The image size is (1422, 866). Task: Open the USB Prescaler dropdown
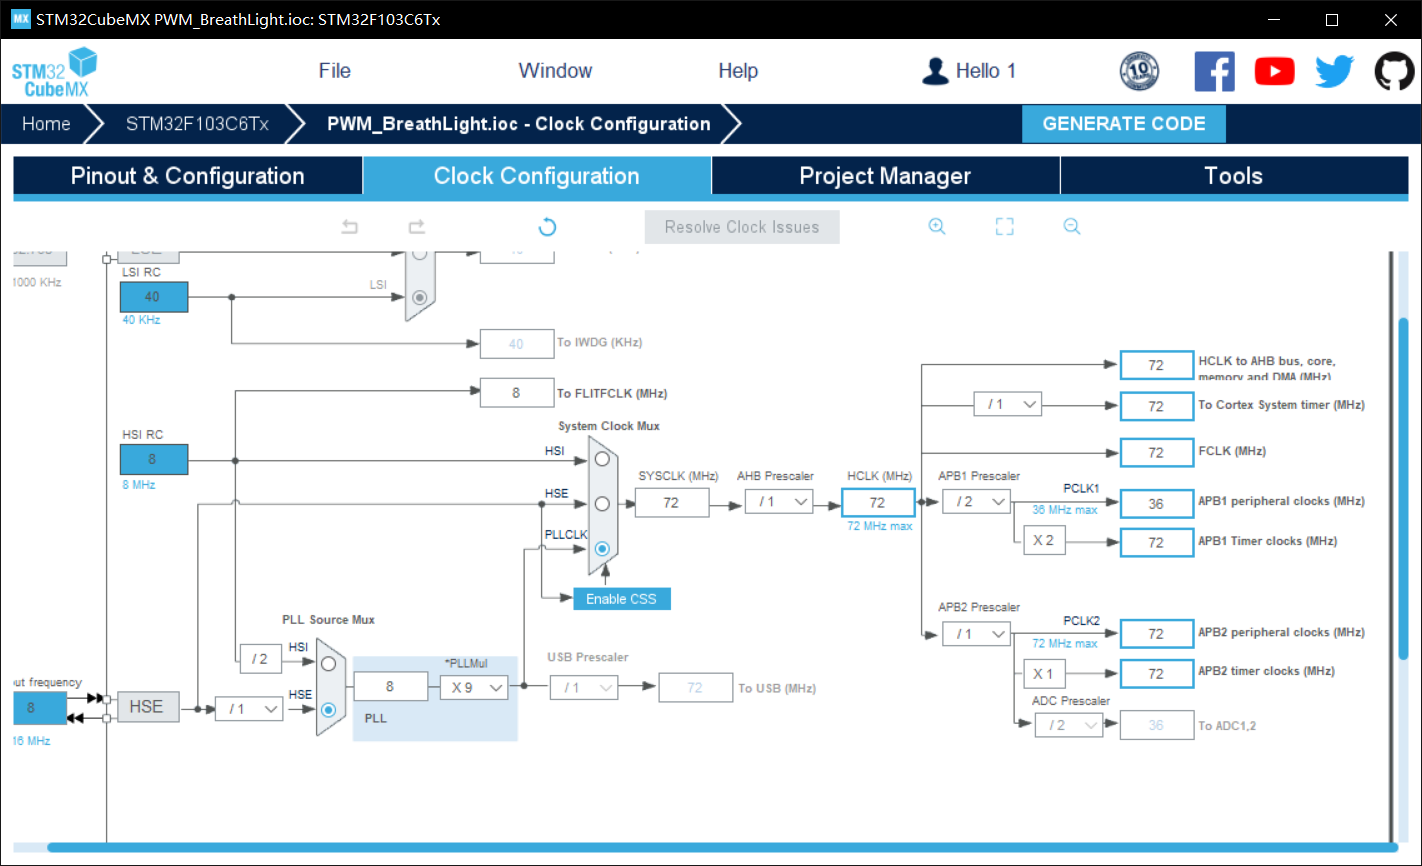pyautogui.click(x=584, y=688)
